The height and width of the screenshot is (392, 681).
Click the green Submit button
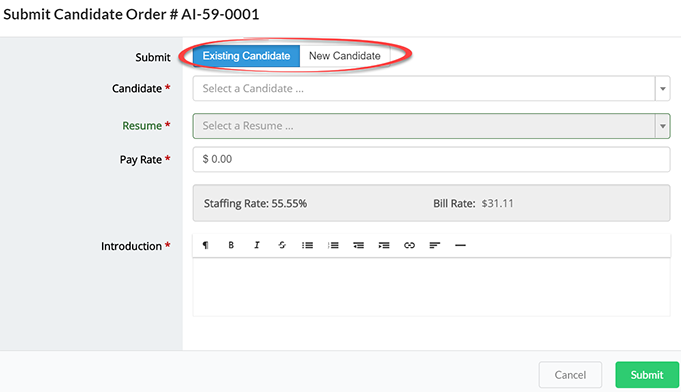coord(647,375)
